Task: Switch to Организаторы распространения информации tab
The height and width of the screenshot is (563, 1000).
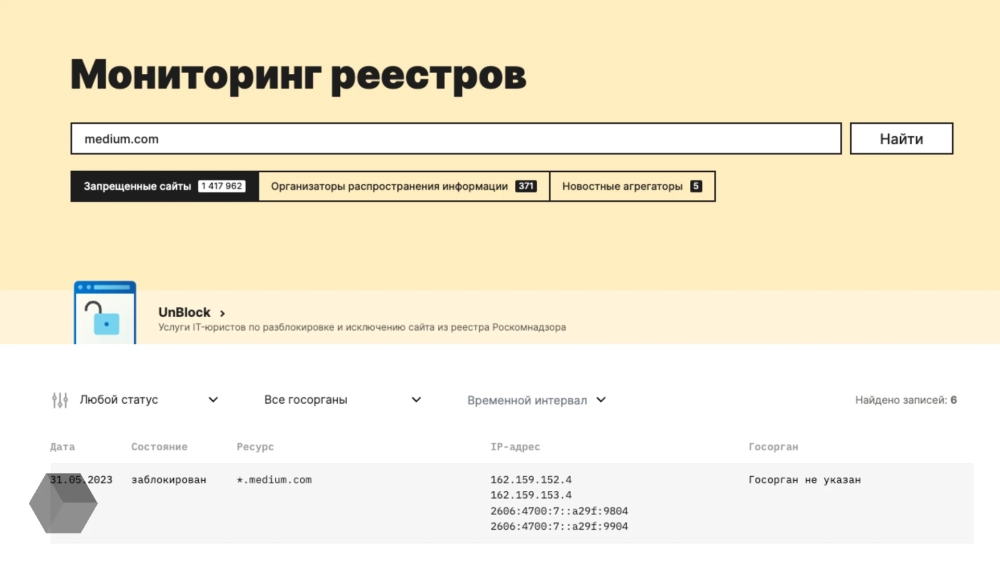Action: [x=403, y=186]
